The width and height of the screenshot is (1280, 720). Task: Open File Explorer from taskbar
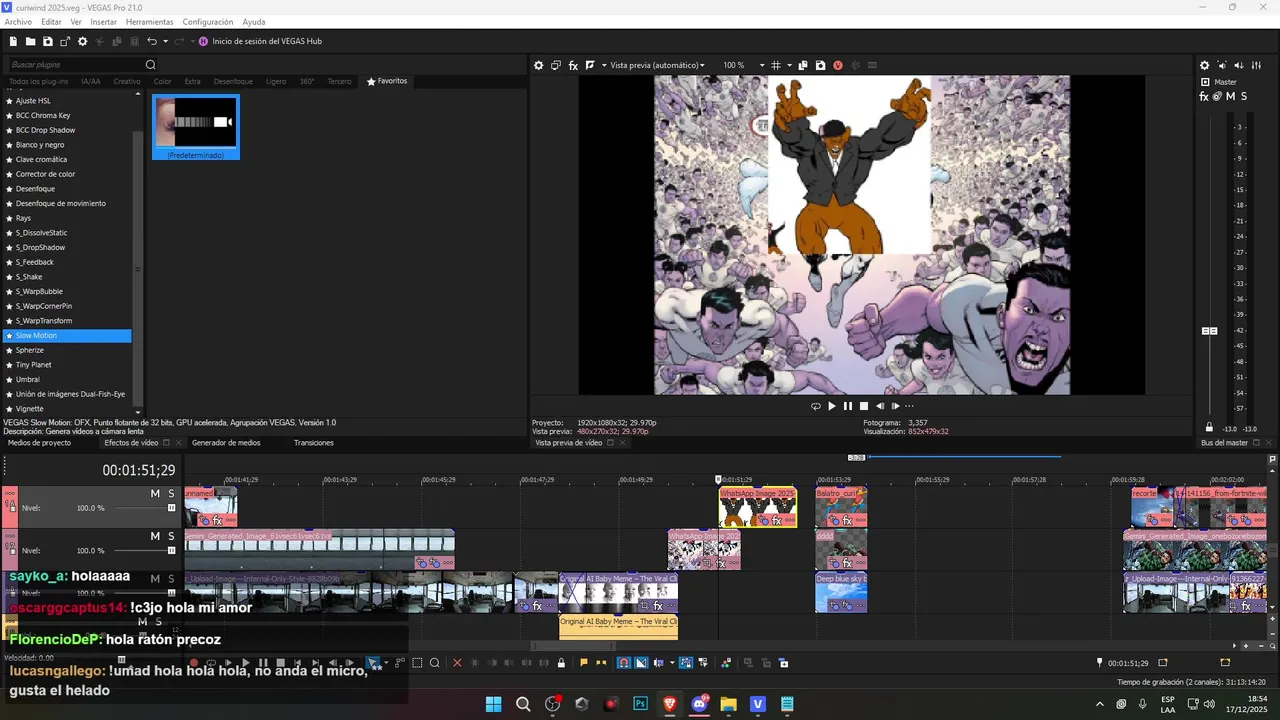(728, 704)
